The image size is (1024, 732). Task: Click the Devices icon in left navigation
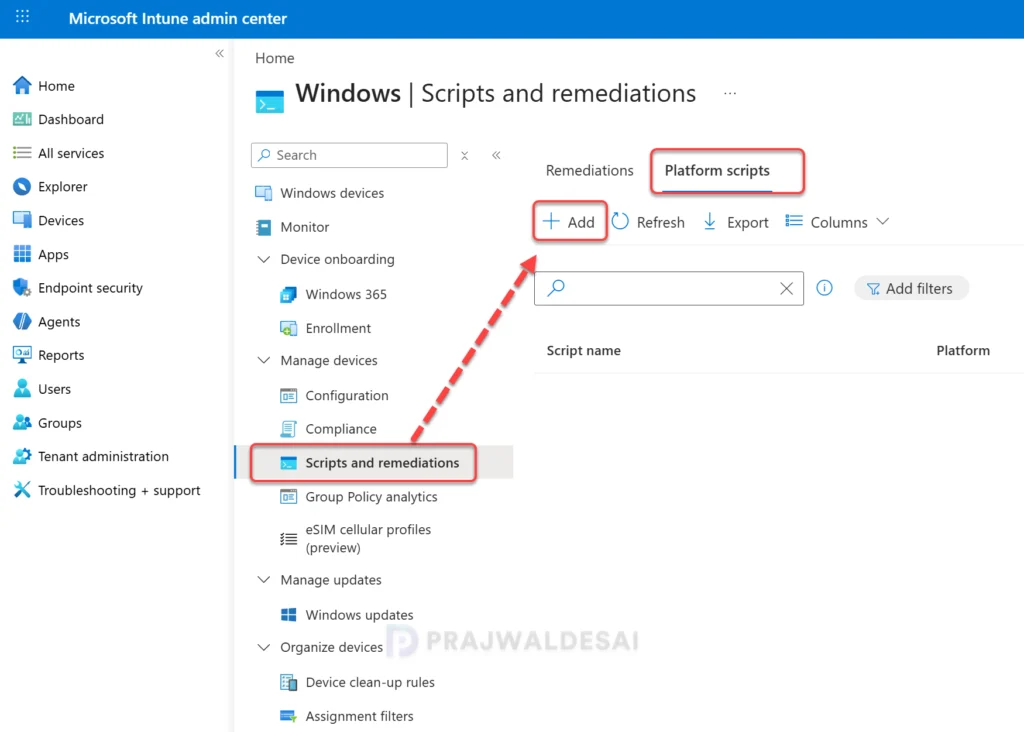22,220
